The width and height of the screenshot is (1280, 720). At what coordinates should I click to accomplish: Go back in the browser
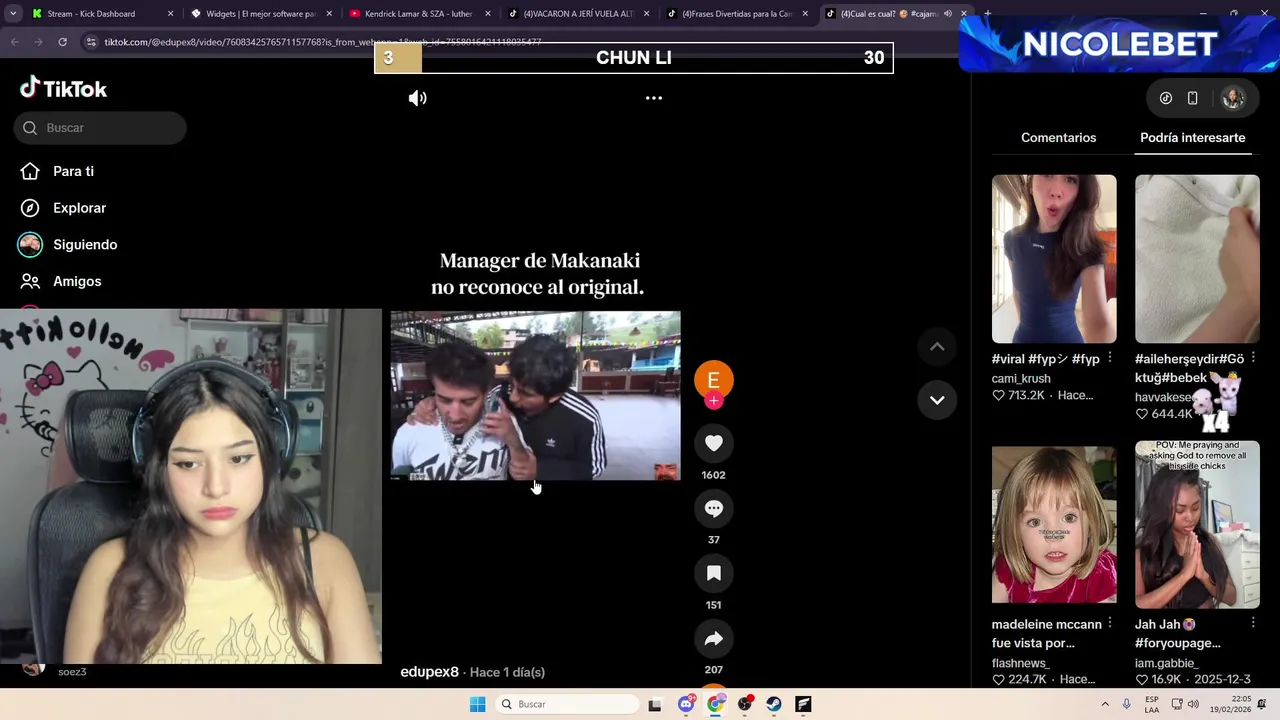click(x=15, y=42)
